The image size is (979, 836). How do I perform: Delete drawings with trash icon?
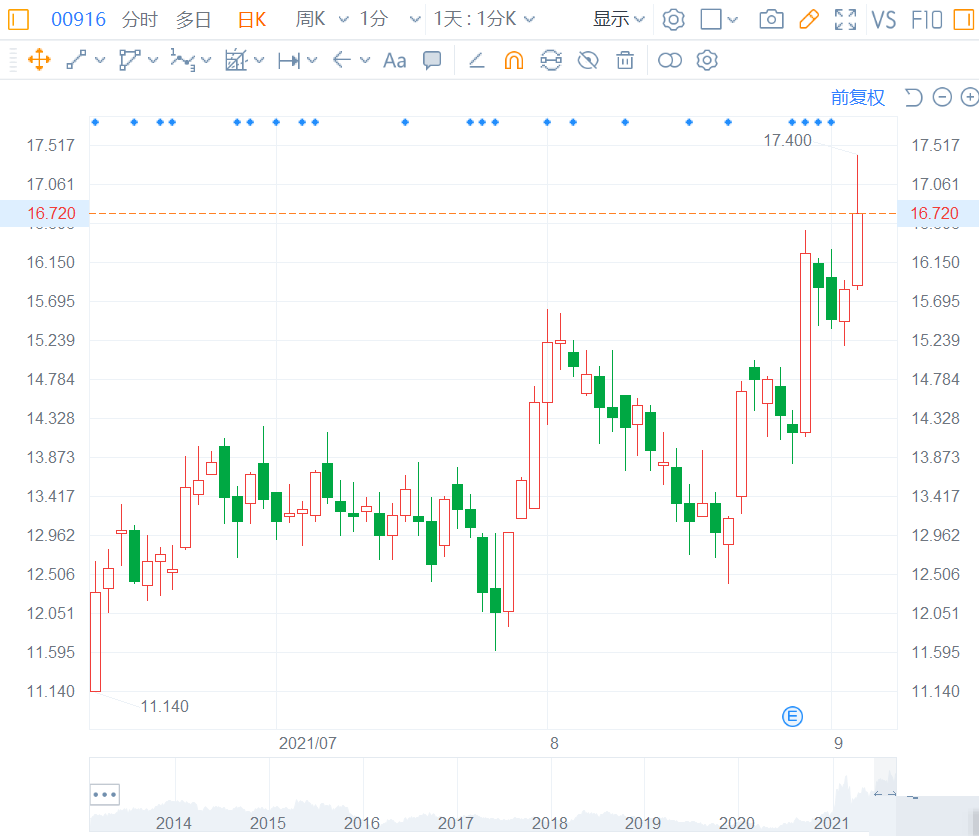[x=625, y=60]
